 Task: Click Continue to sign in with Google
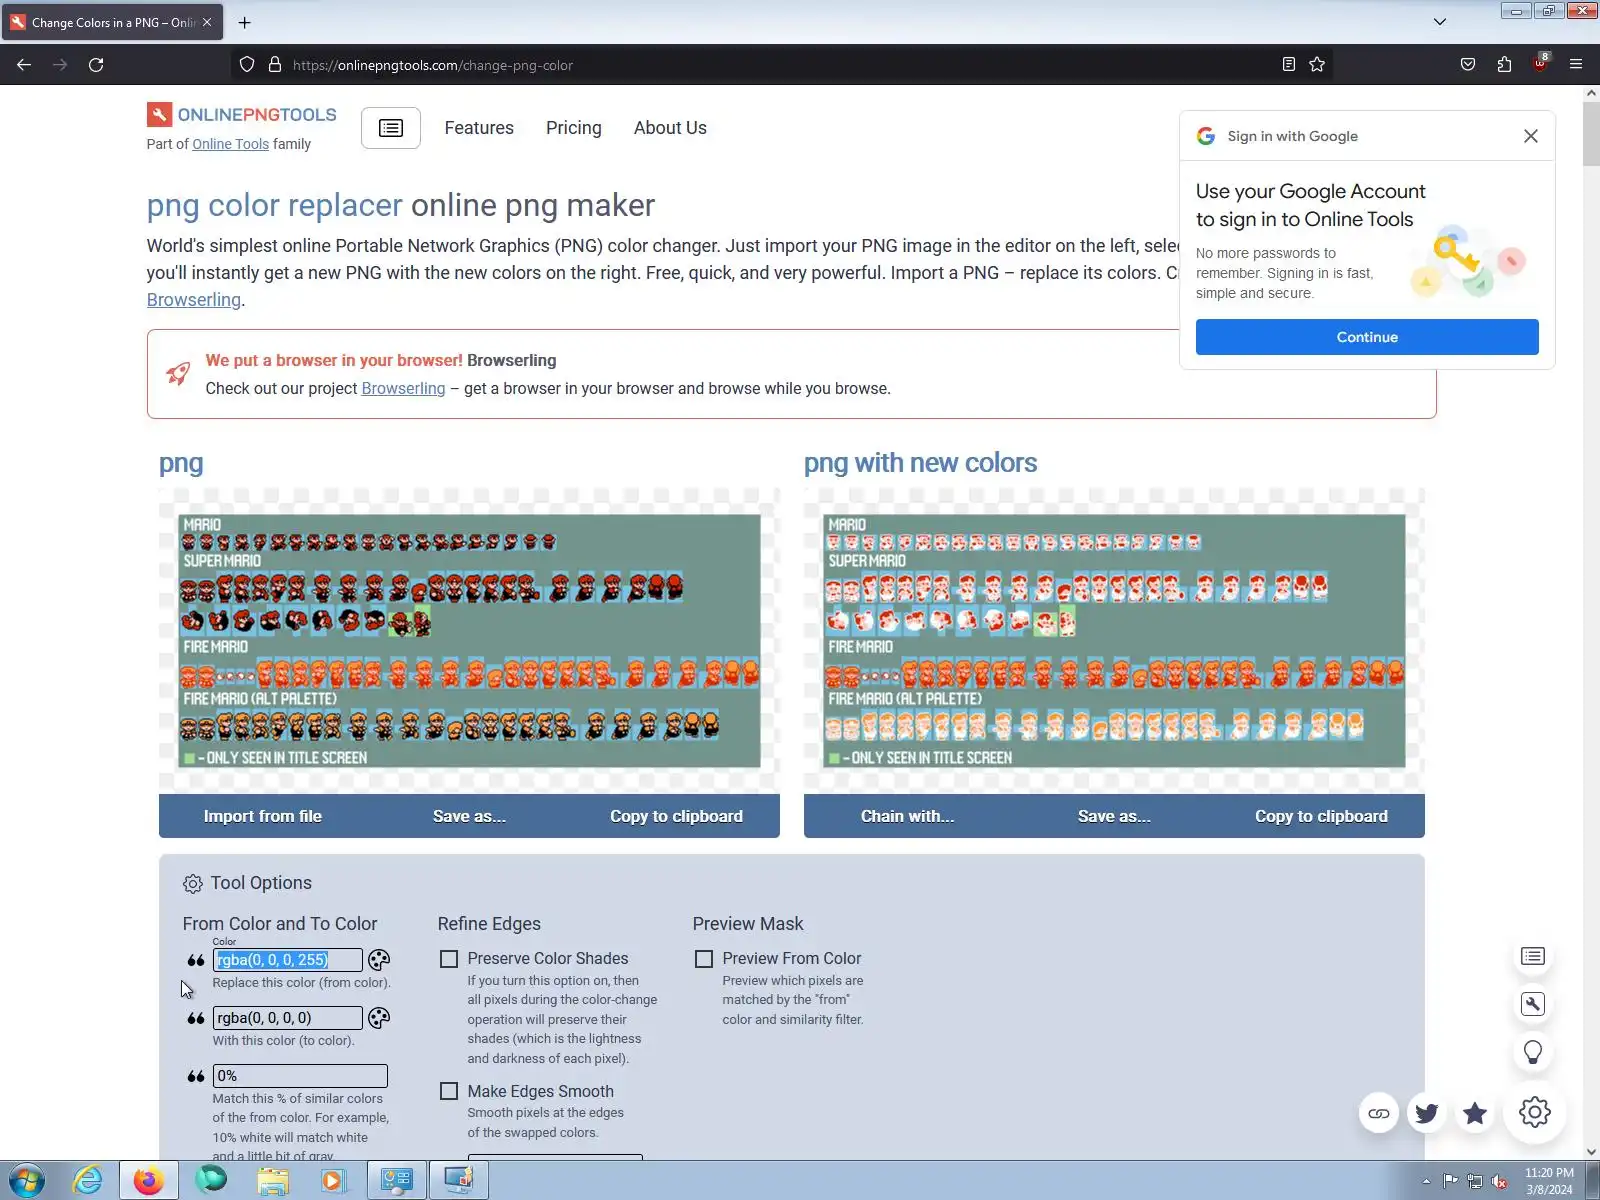[x=1367, y=337]
